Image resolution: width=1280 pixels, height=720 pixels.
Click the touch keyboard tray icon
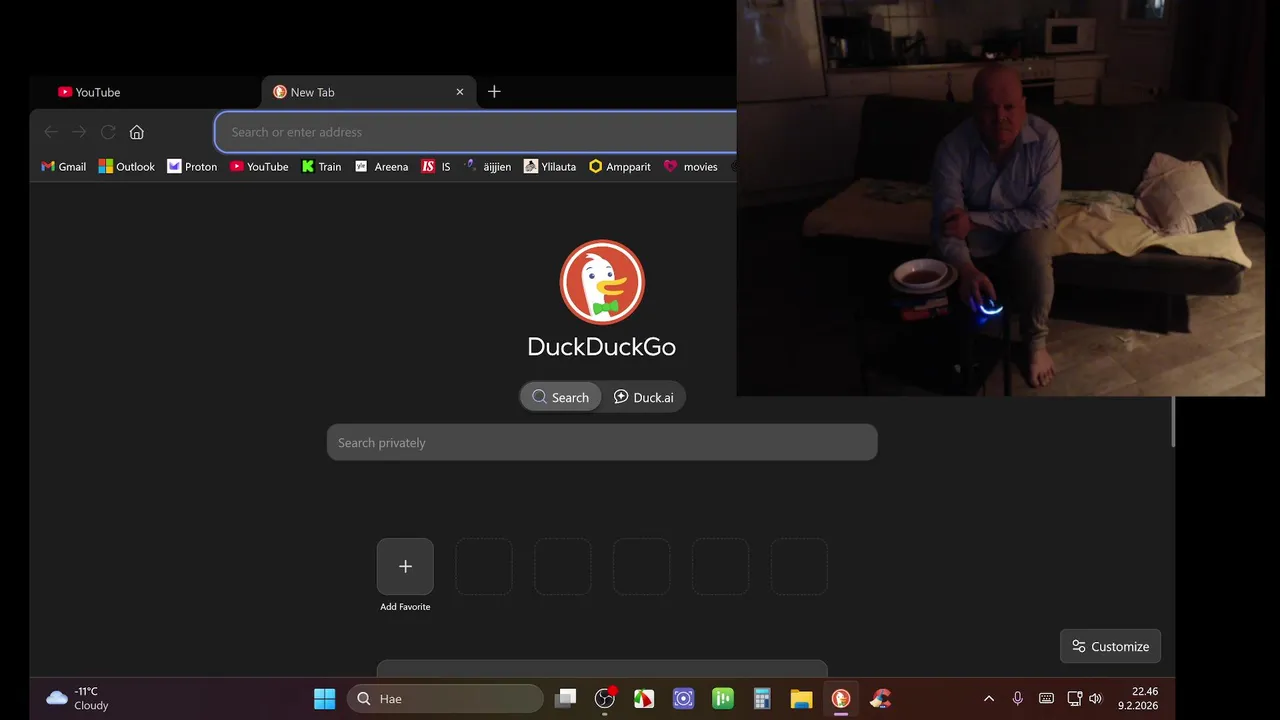(1046, 699)
